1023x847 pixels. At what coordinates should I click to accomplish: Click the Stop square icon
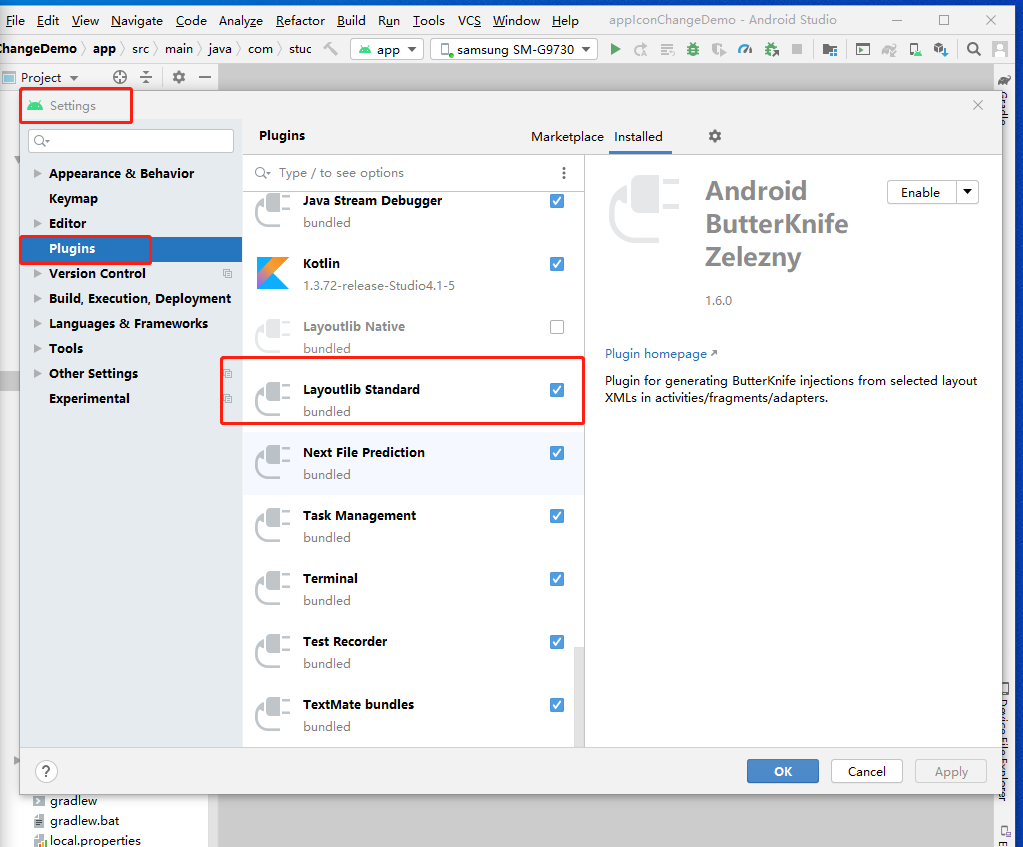tap(797, 49)
